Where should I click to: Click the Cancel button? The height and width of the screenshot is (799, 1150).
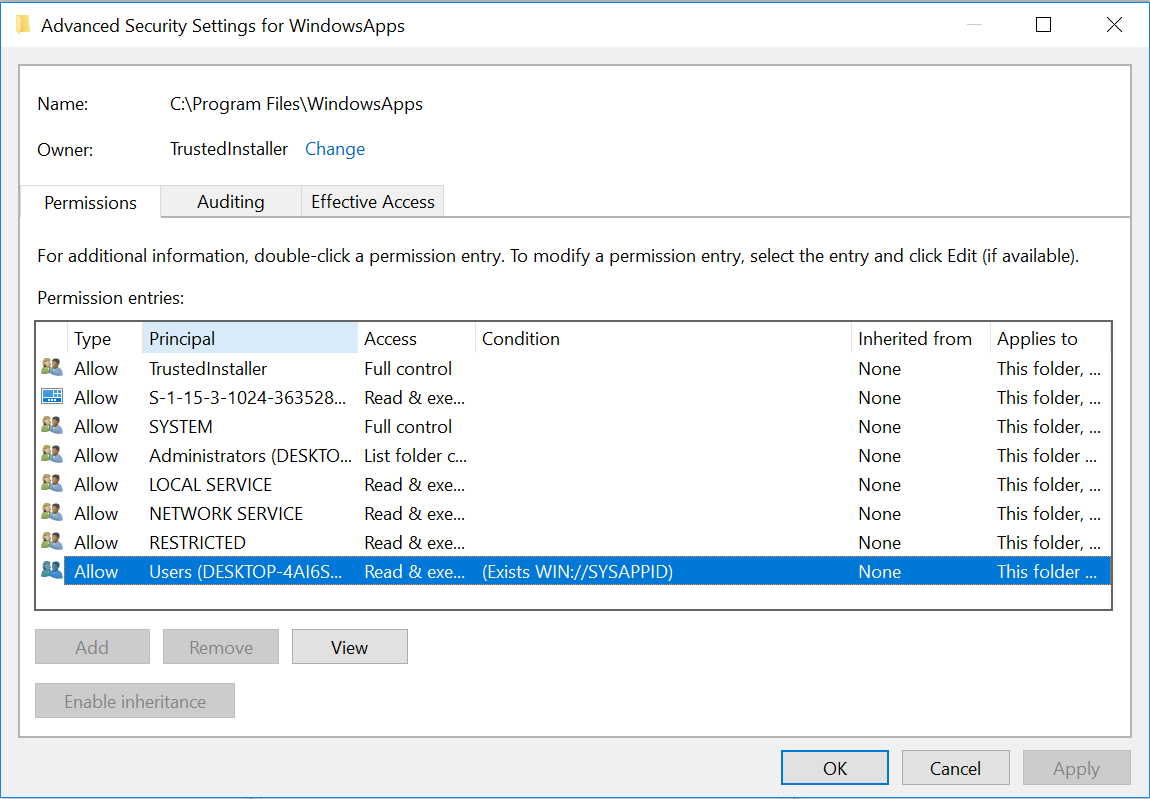tap(955, 768)
